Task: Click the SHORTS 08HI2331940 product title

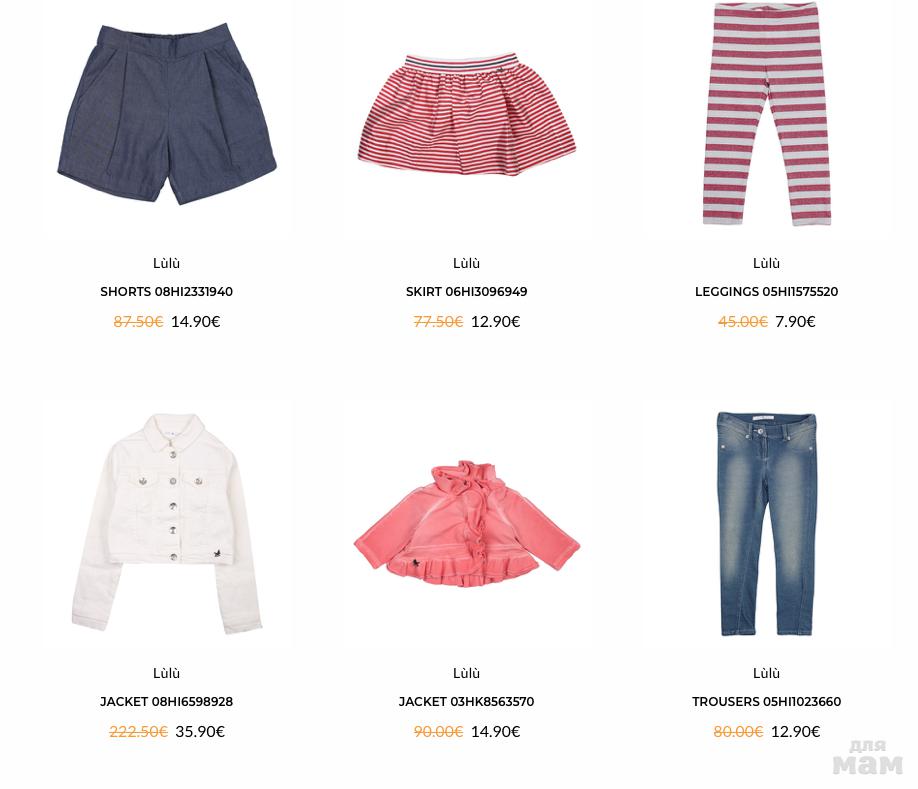Action: [x=167, y=291]
